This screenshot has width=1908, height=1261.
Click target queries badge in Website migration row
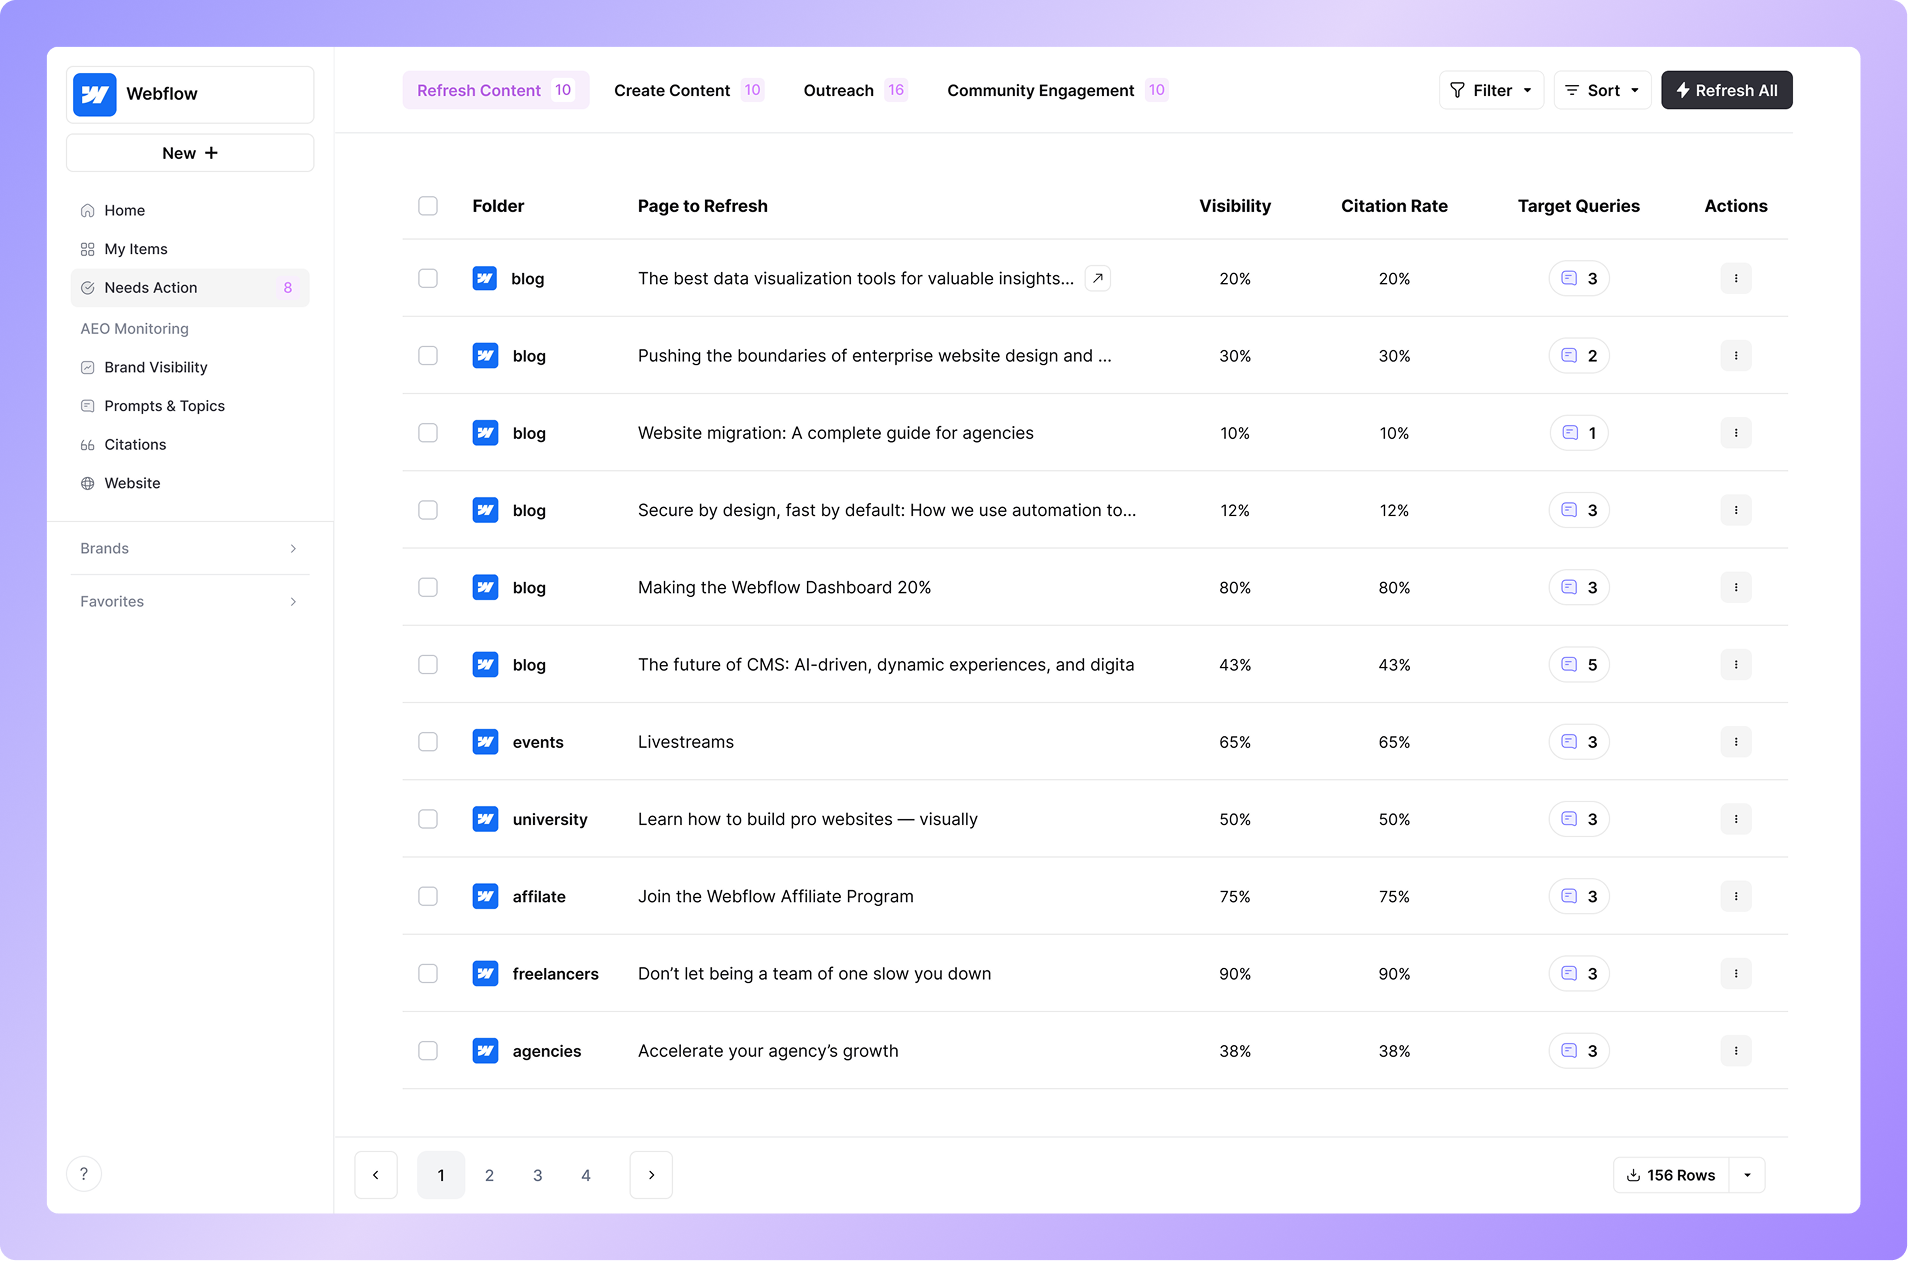[x=1579, y=433]
